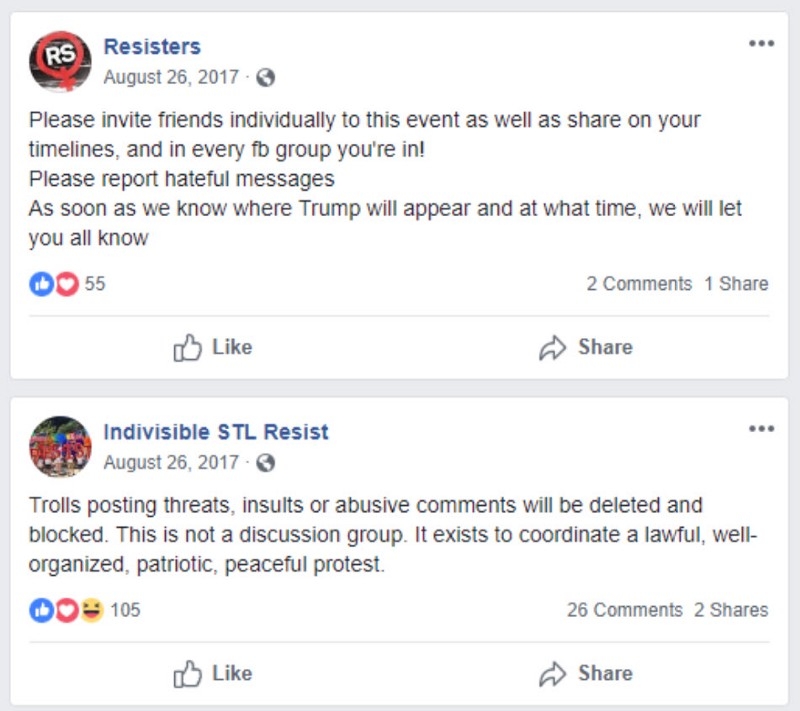Viewport: 800px width, 711px height.
Task: Click the haha reaction icon beside 105
Action: 91,610
